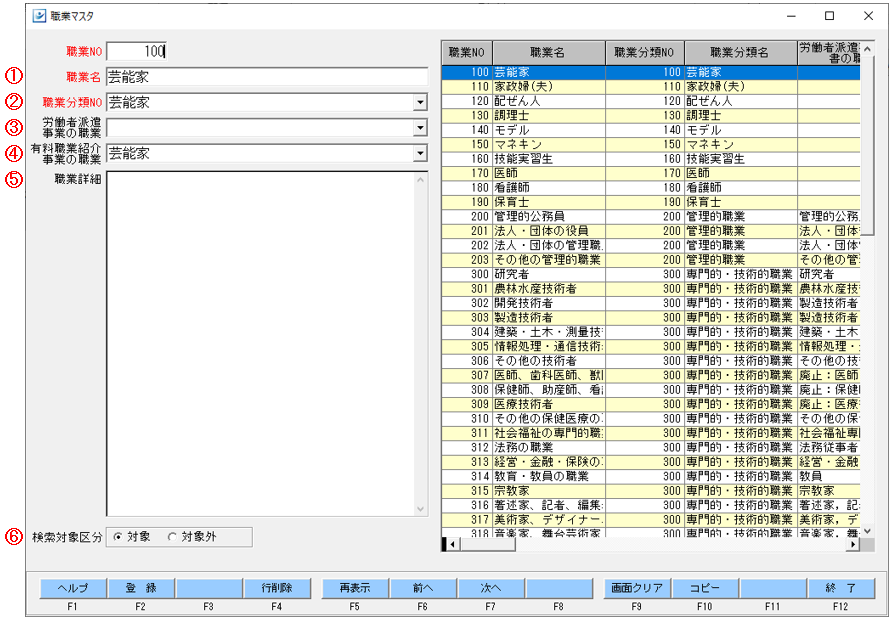Viewport: 889px width, 617px height.
Task: Select the highlighted 芸能家 row in table
Action: [651, 73]
